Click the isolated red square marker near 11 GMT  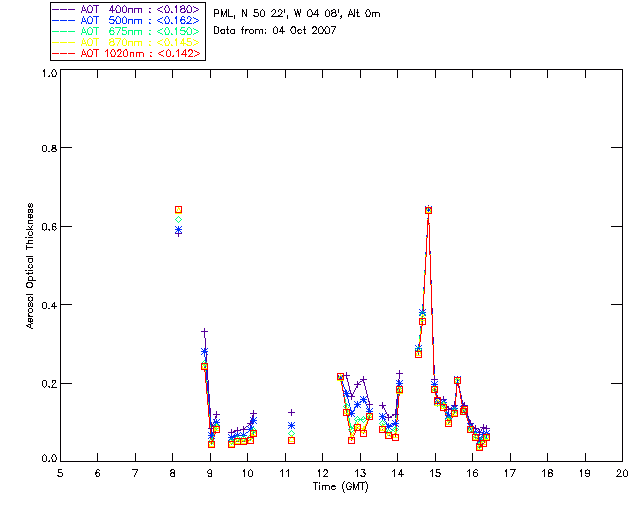[x=291, y=441]
